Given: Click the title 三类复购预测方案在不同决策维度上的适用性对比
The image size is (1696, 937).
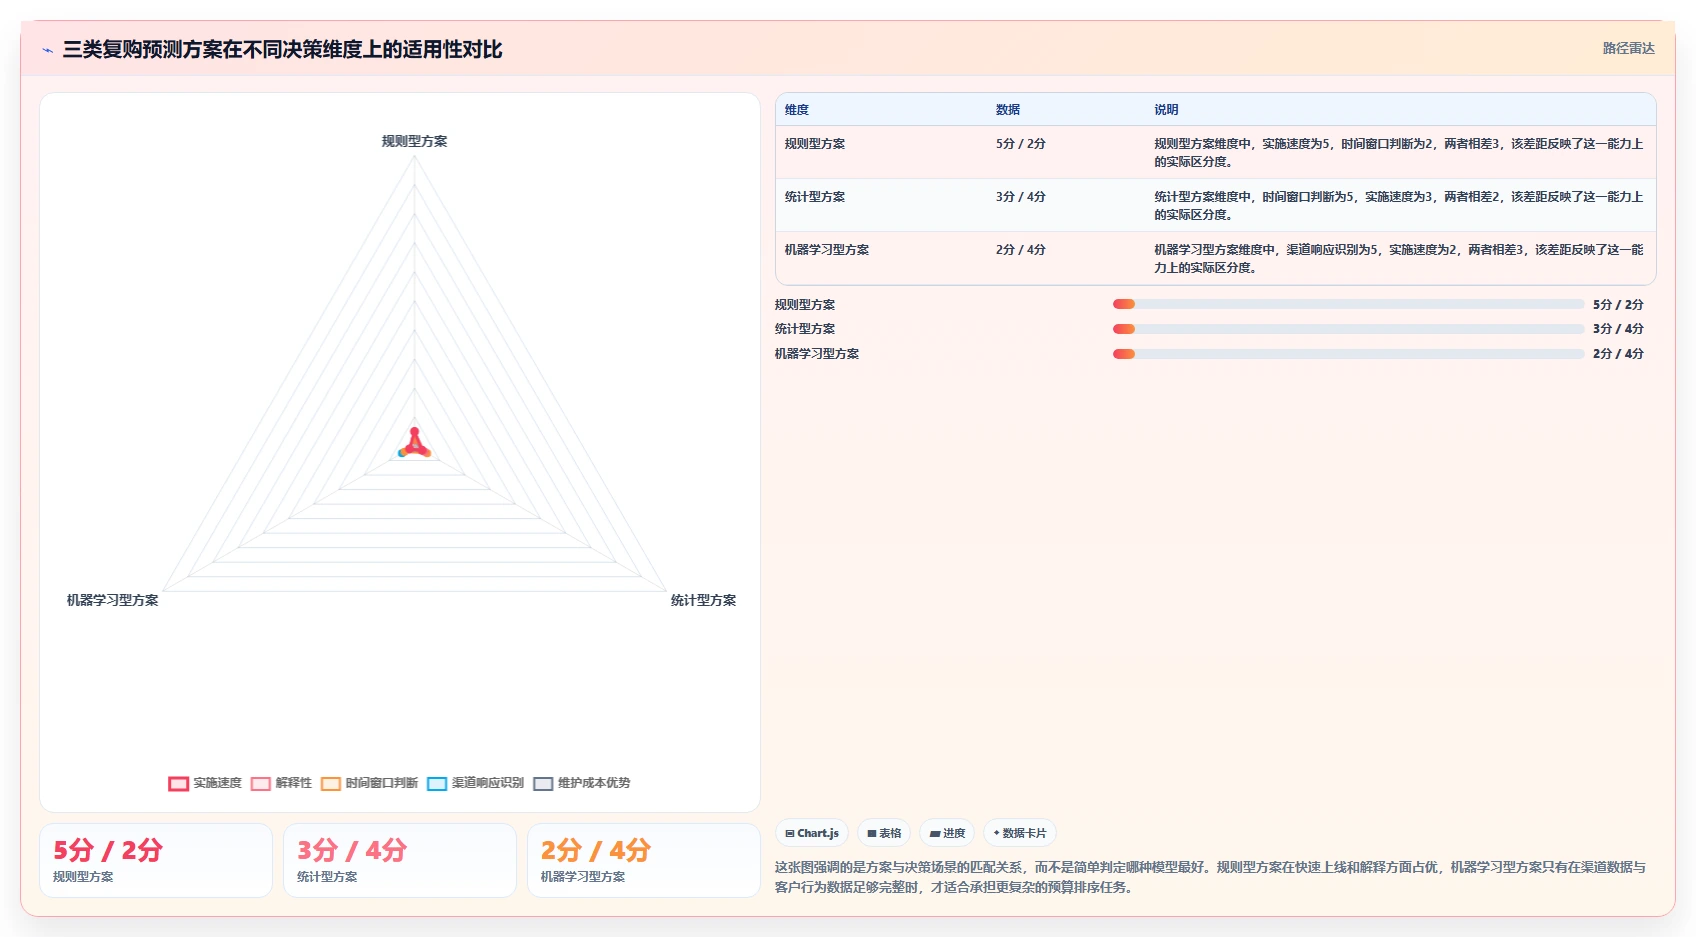Looking at the screenshot, I should 282,50.
